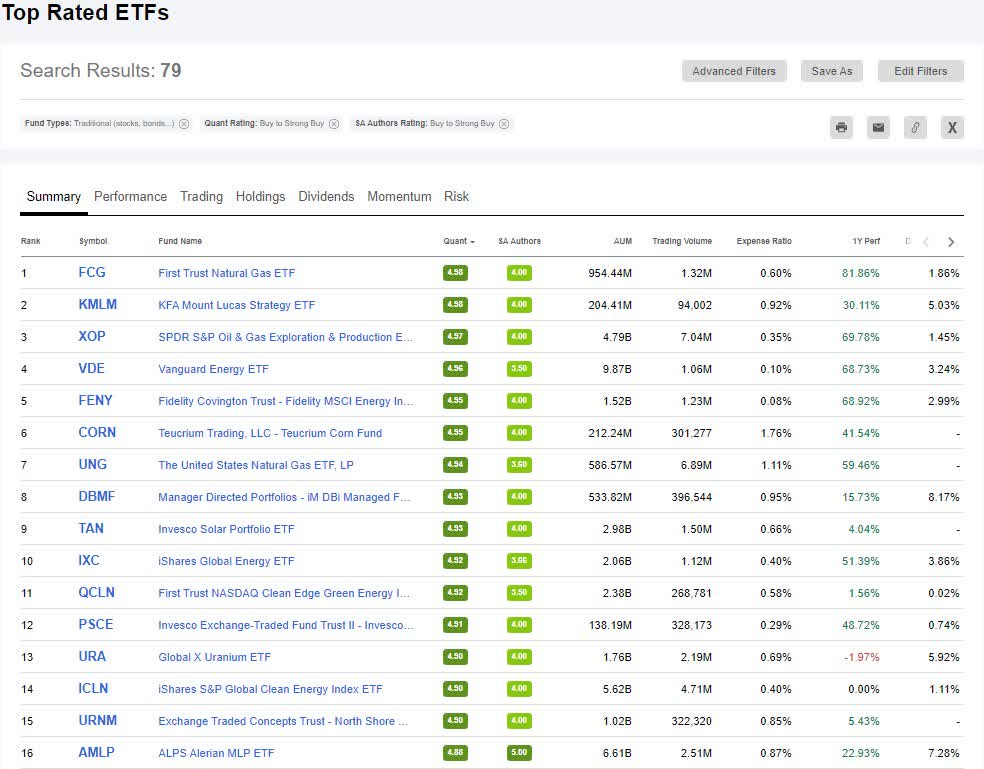Sort by Quant column dropdown arrow
984x769 pixels.
click(472, 242)
